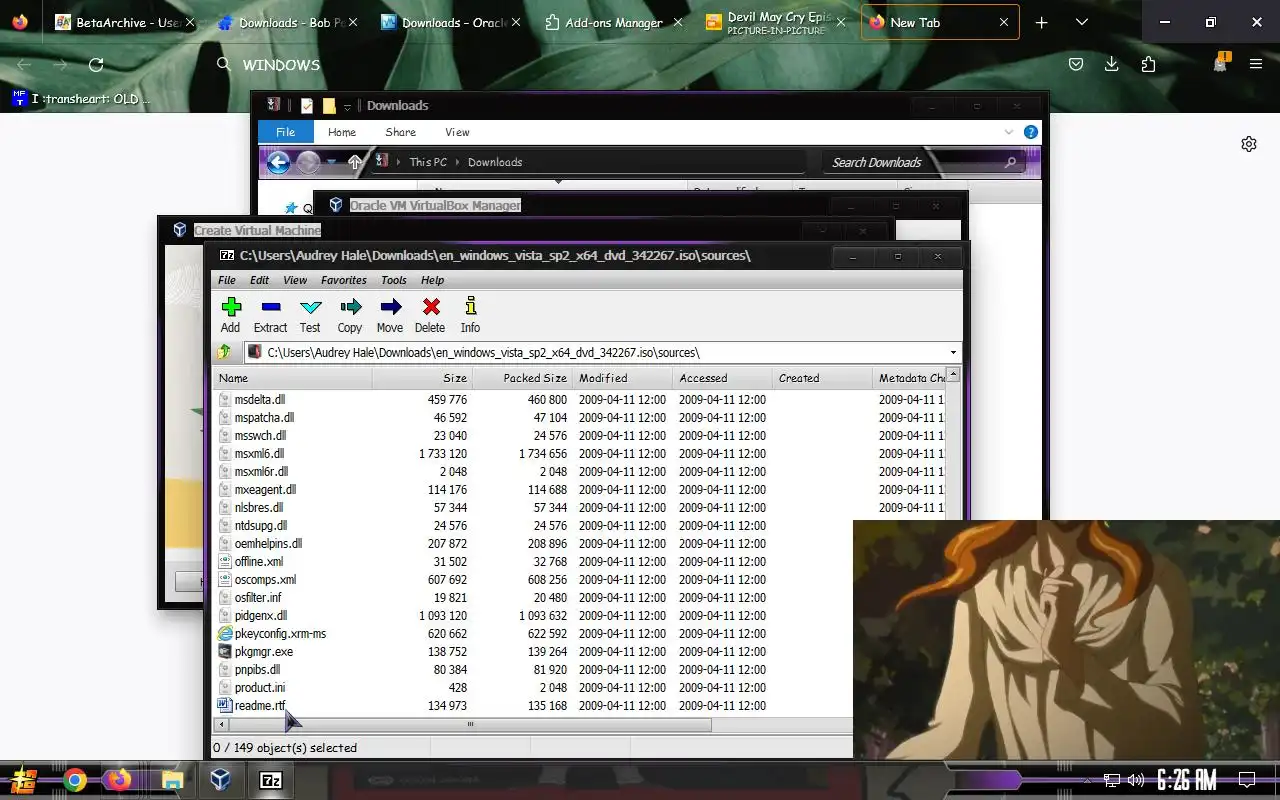The width and height of the screenshot is (1280, 800).
Task: Open the View tab in Explorer ribbon
Action: pos(457,132)
